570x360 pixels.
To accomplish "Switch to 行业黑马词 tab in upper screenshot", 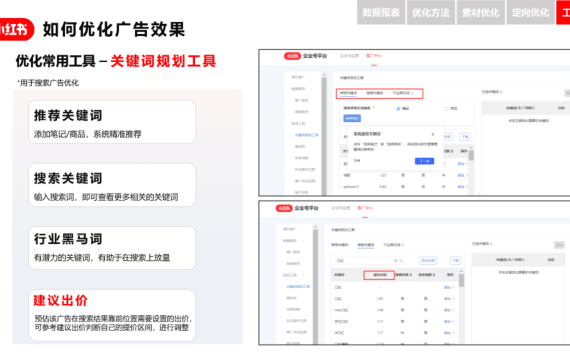I will click(401, 93).
